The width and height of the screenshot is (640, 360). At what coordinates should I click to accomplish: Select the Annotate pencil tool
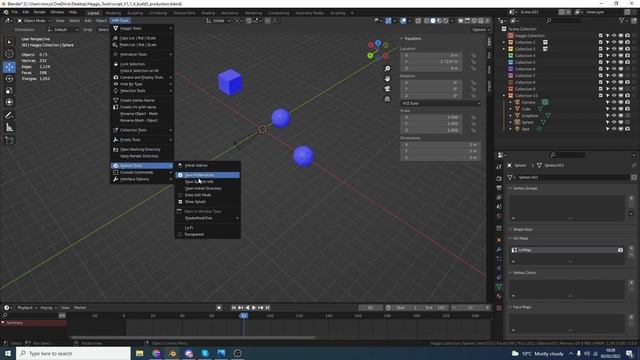click(9, 116)
